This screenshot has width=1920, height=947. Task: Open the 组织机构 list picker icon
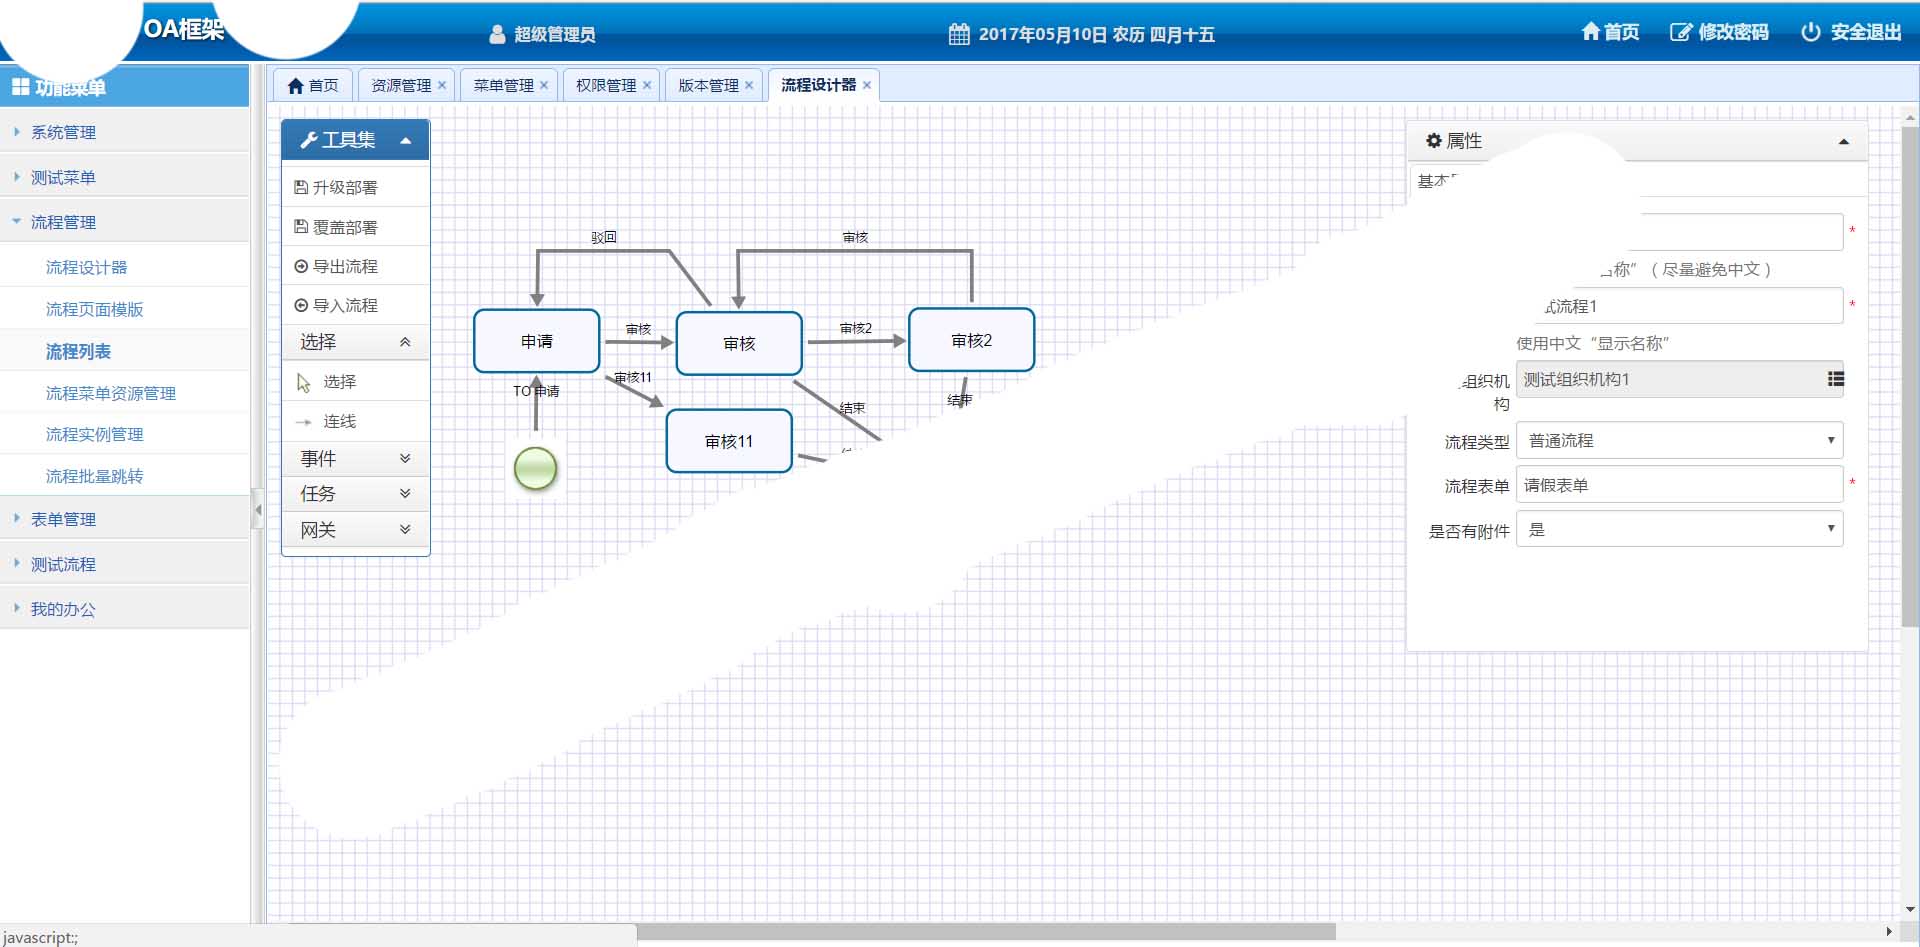click(x=1835, y=379)
